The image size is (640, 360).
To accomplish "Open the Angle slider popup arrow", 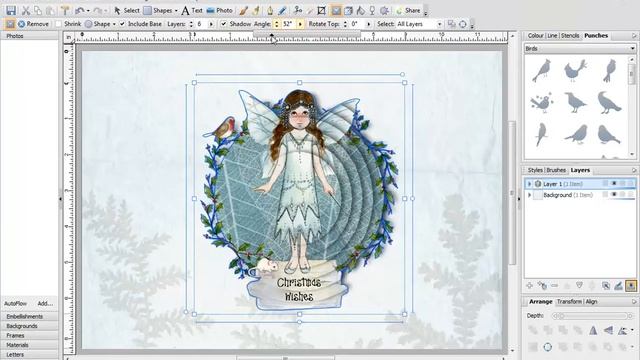I will [x=300, y=24].
